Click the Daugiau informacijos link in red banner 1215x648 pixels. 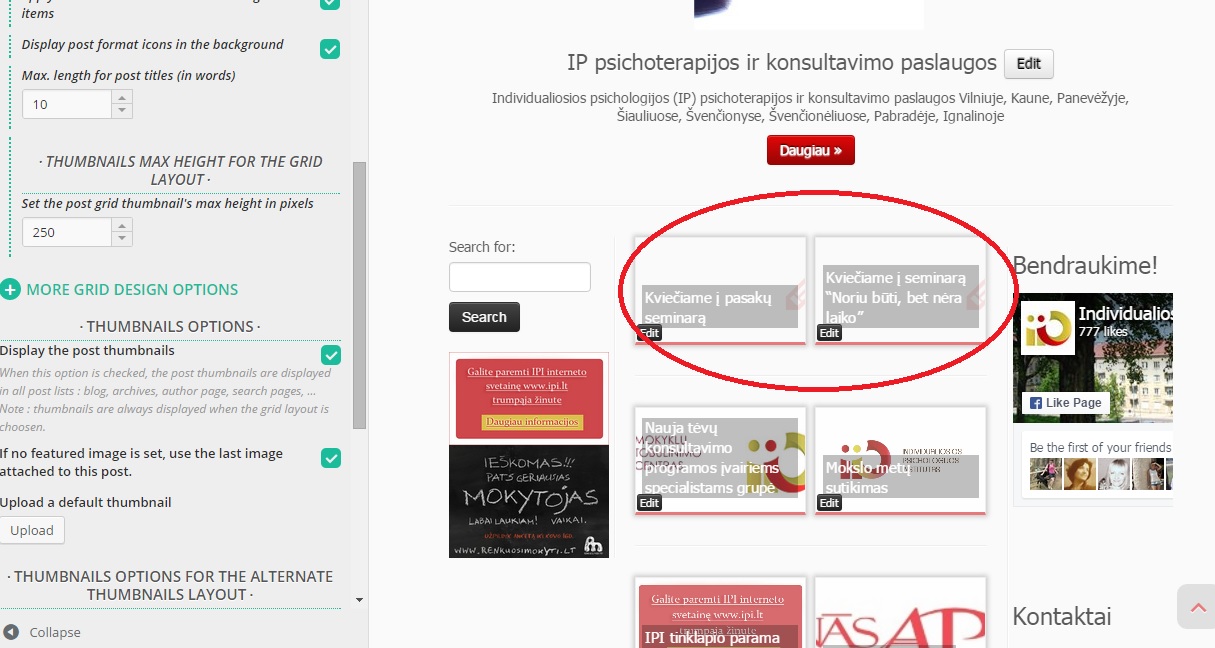(532, 422)
